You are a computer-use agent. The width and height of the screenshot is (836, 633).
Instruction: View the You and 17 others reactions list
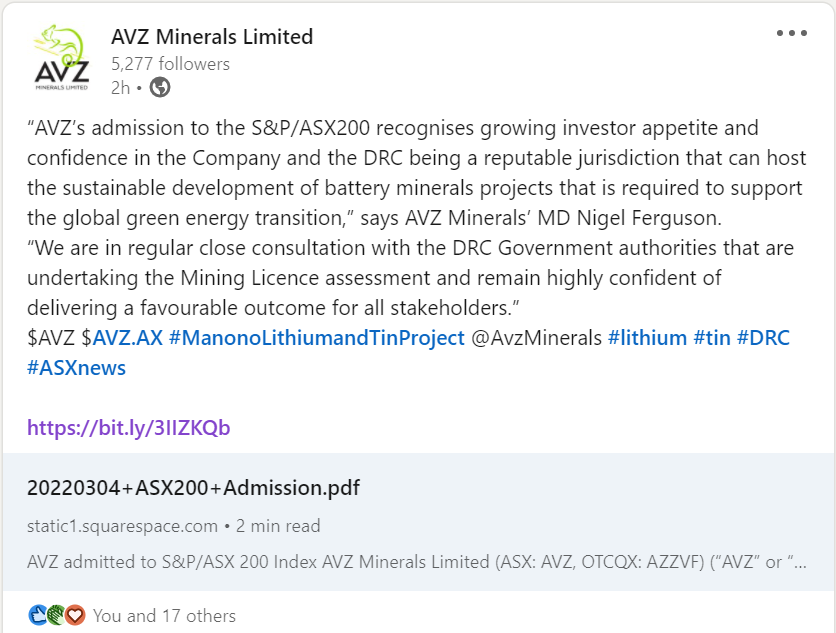[x=164, y=616]
